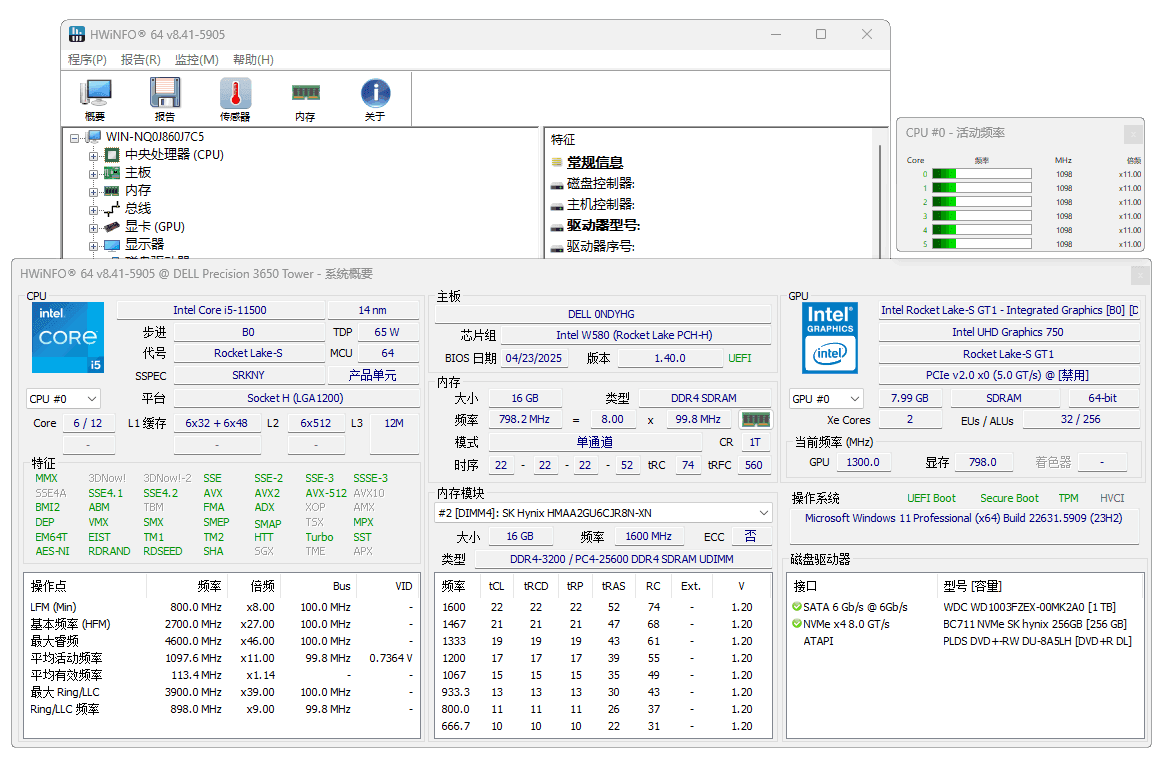Open the CPU #0 dropdown
The width and height of the screenshot is (1159, 758).
pos(63,398)
